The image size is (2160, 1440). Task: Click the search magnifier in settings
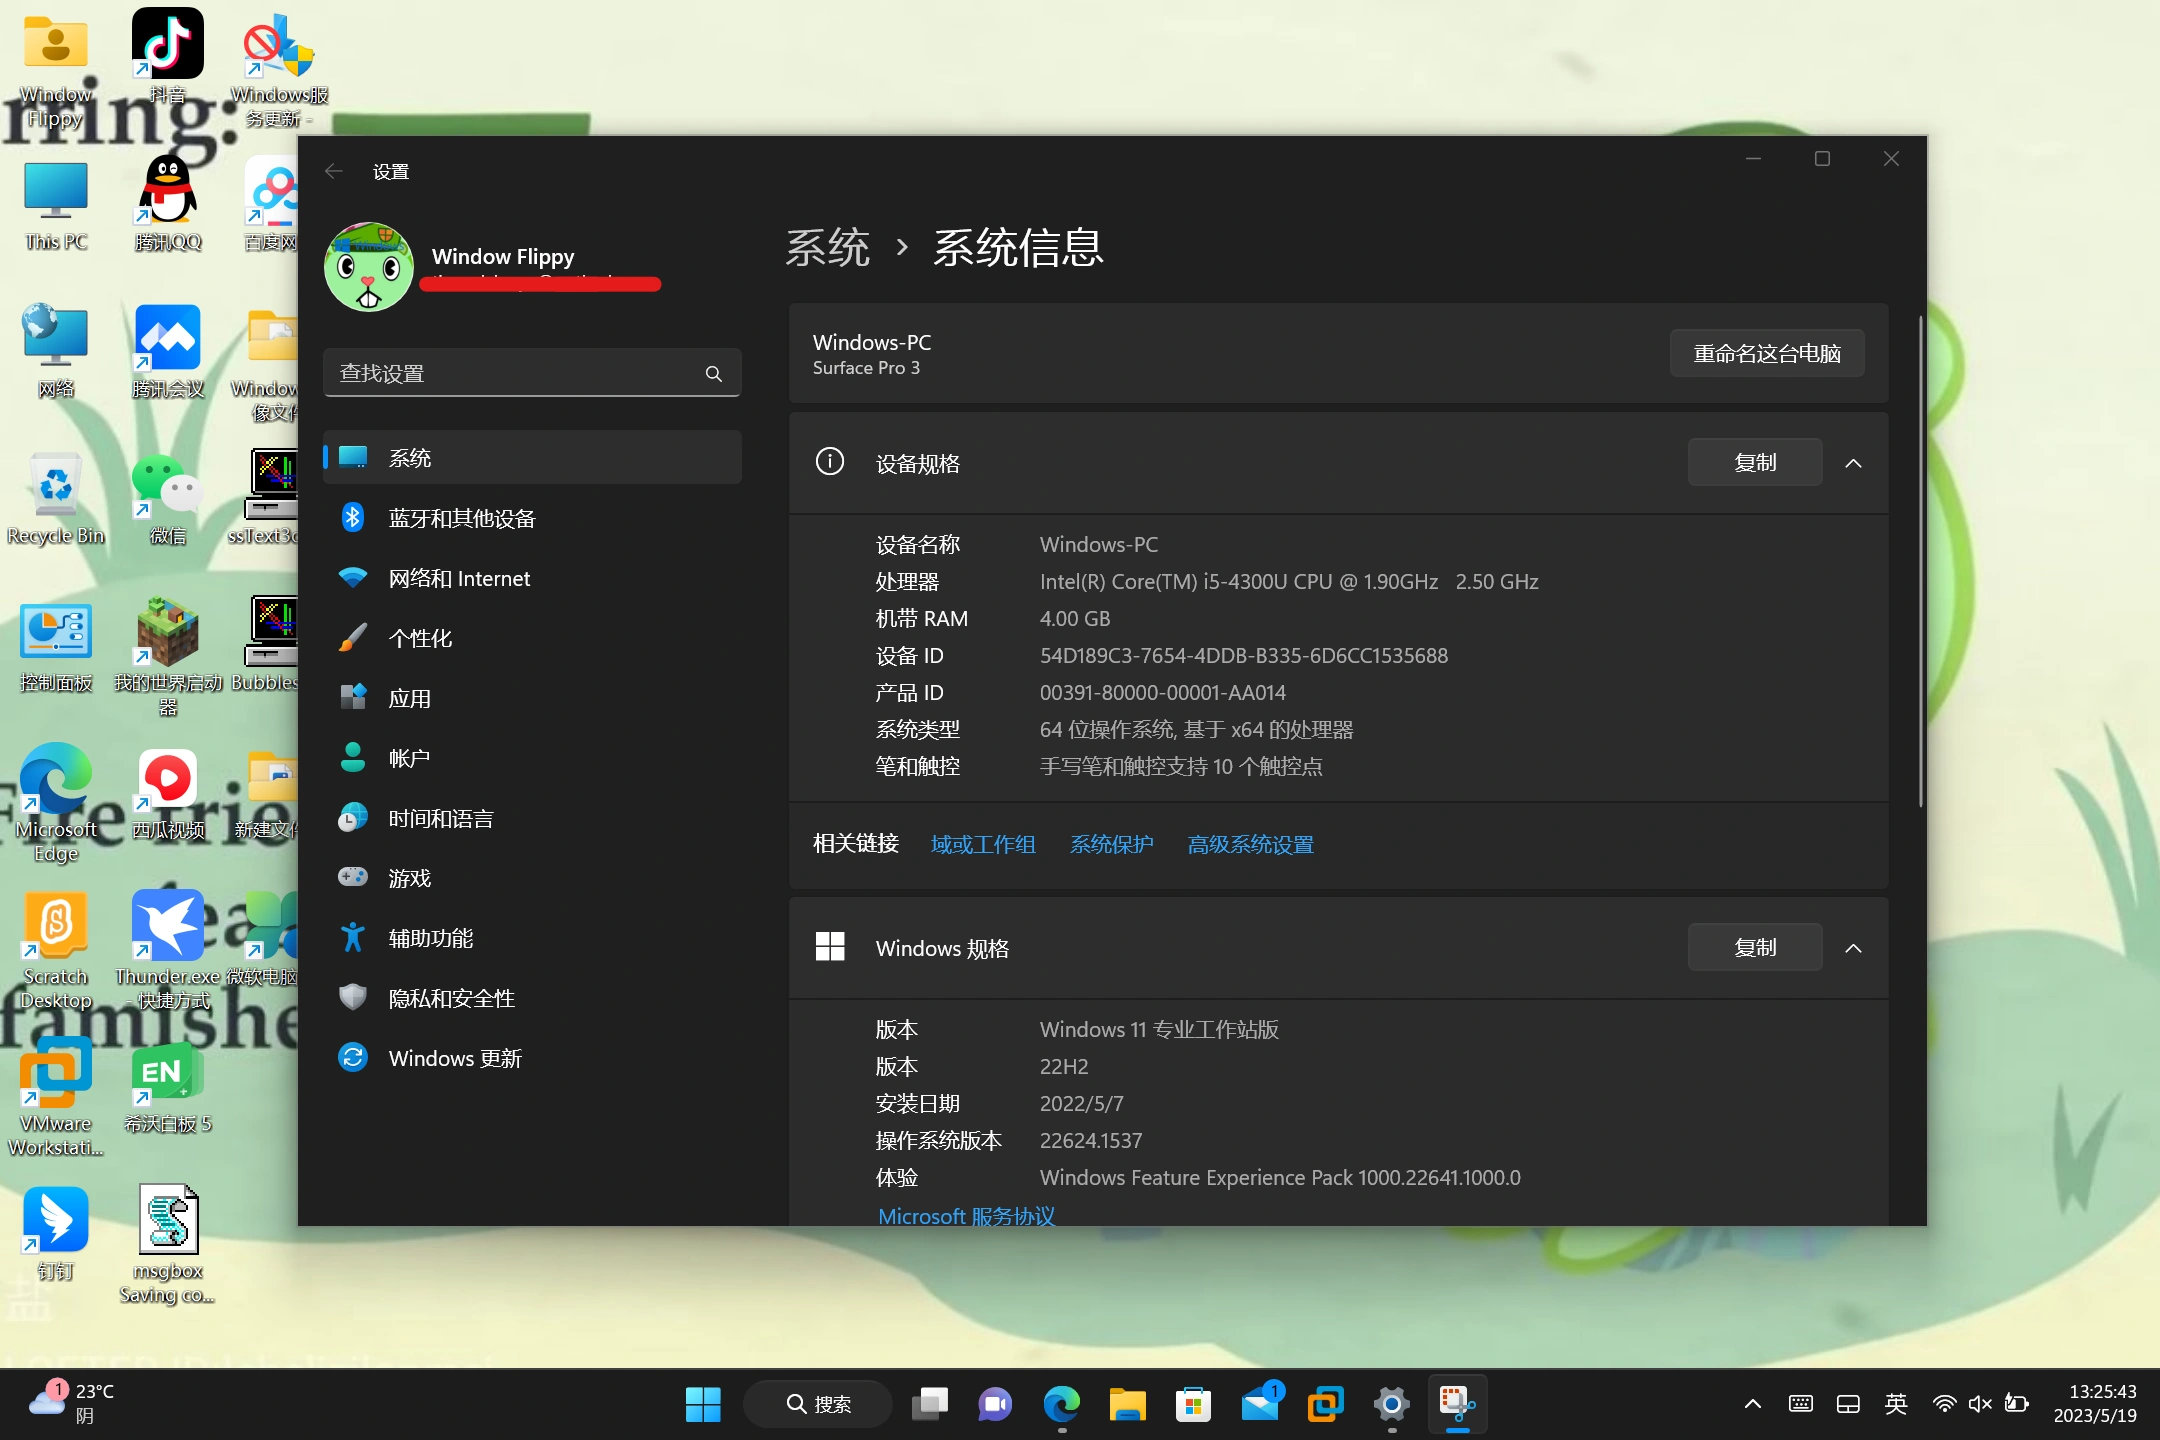[x=713, y=374]
